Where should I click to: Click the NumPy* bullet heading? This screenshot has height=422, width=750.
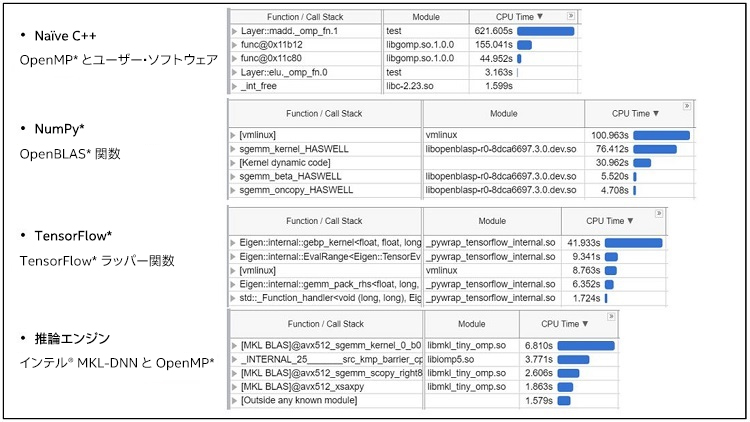click(x=59, y=129)
